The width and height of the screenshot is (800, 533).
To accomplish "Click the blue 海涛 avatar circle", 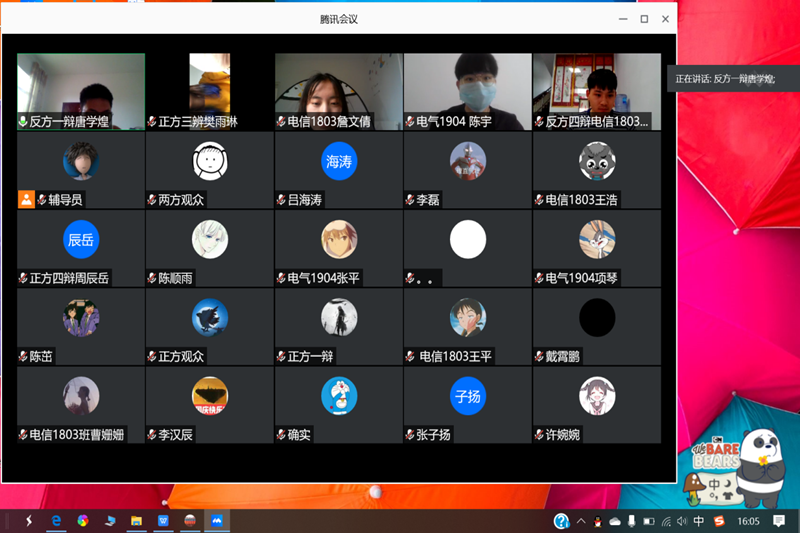I will (x=339, y=161).
